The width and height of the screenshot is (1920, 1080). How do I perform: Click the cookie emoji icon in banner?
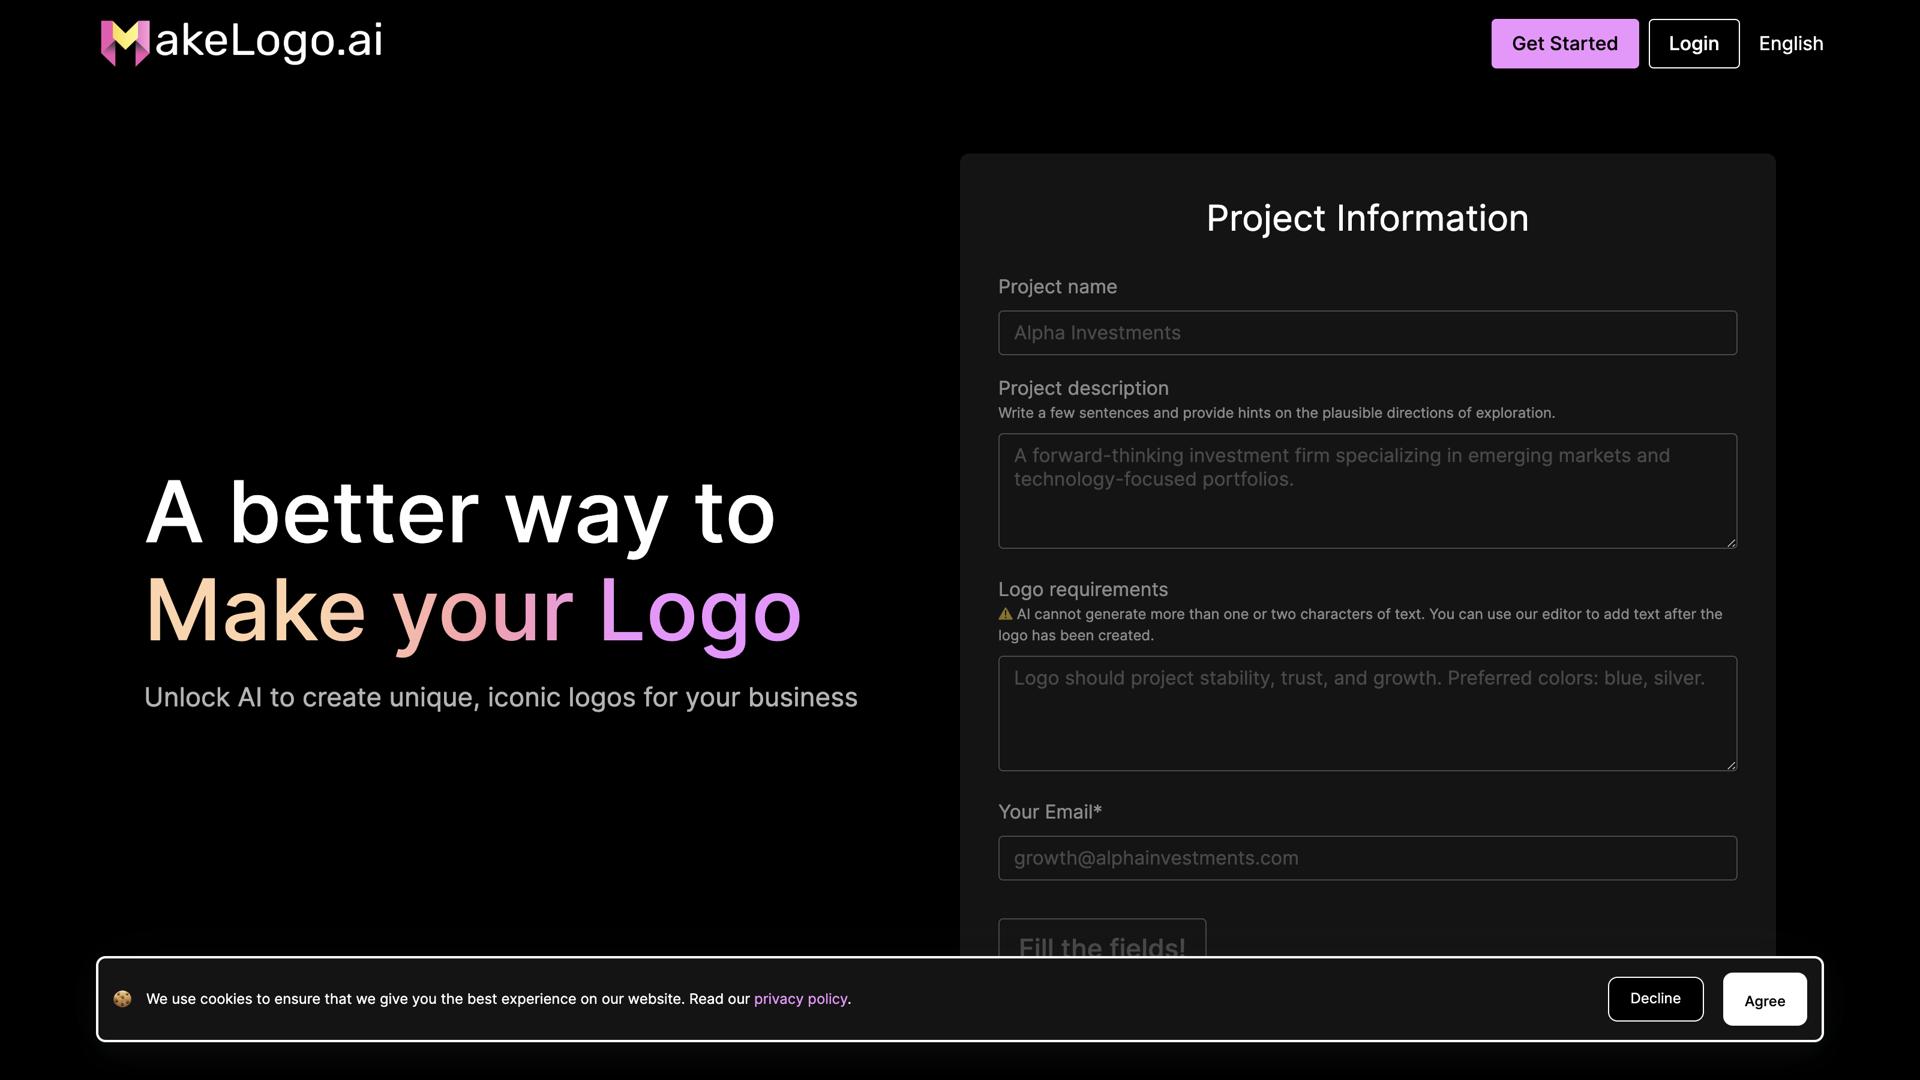pyautogui.click(x=122, y=999)
